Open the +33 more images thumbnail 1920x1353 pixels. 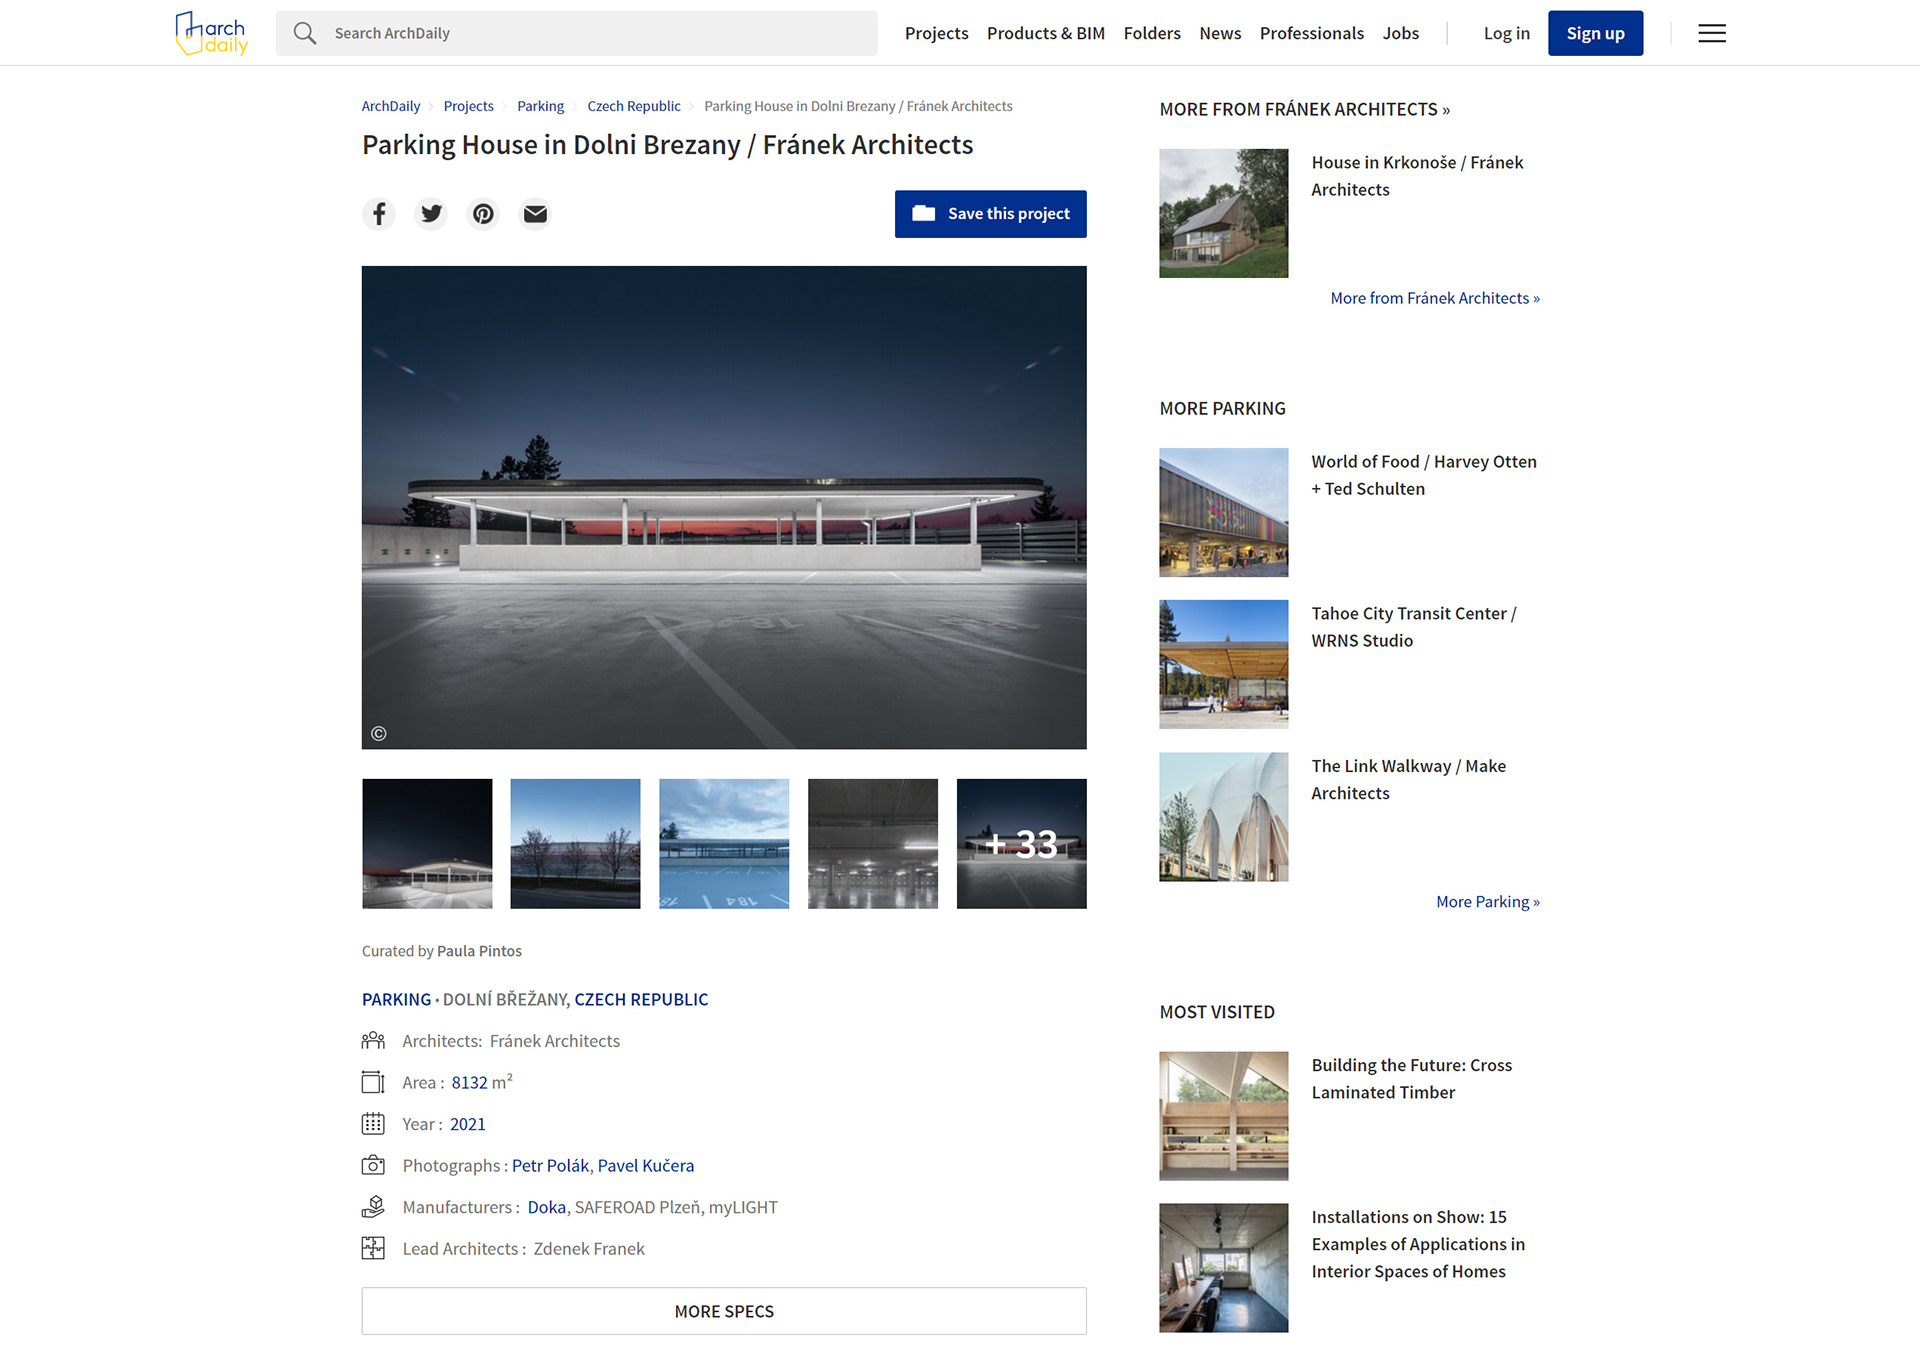[x=1021, y=843]
